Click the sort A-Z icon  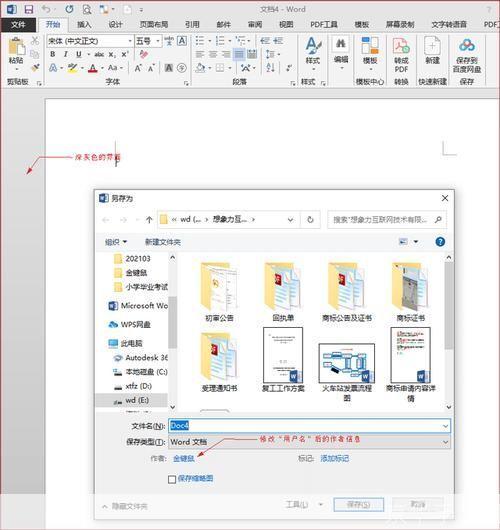270,68
